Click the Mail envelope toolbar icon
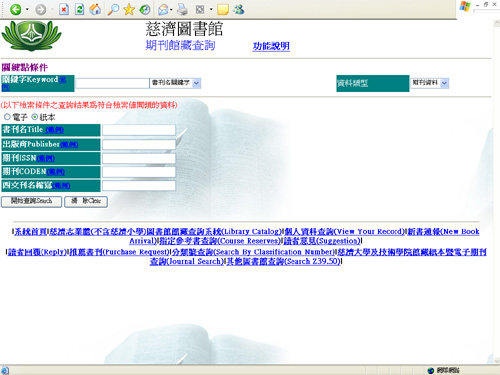 [163, 10]
